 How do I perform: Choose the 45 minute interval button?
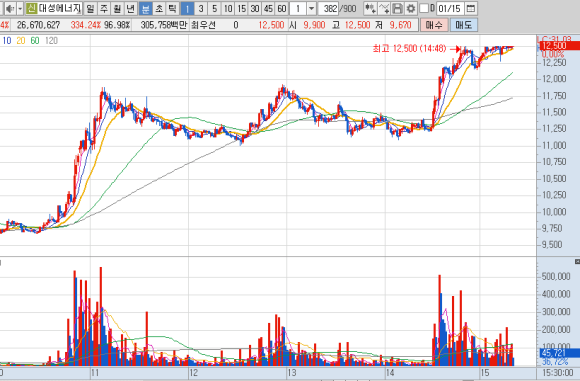(269, 8)
